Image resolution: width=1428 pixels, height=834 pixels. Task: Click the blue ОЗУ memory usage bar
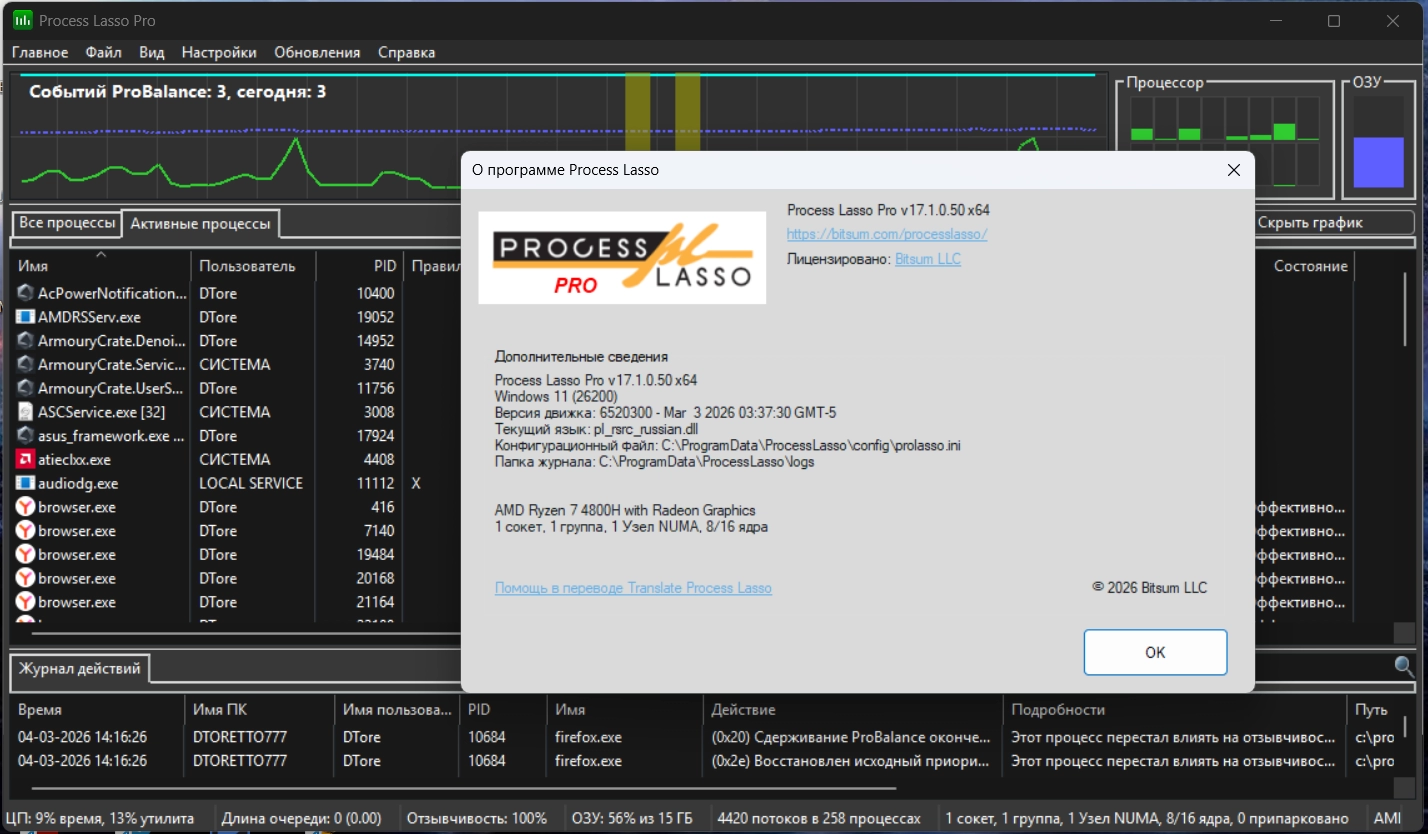pos(1379,162)
